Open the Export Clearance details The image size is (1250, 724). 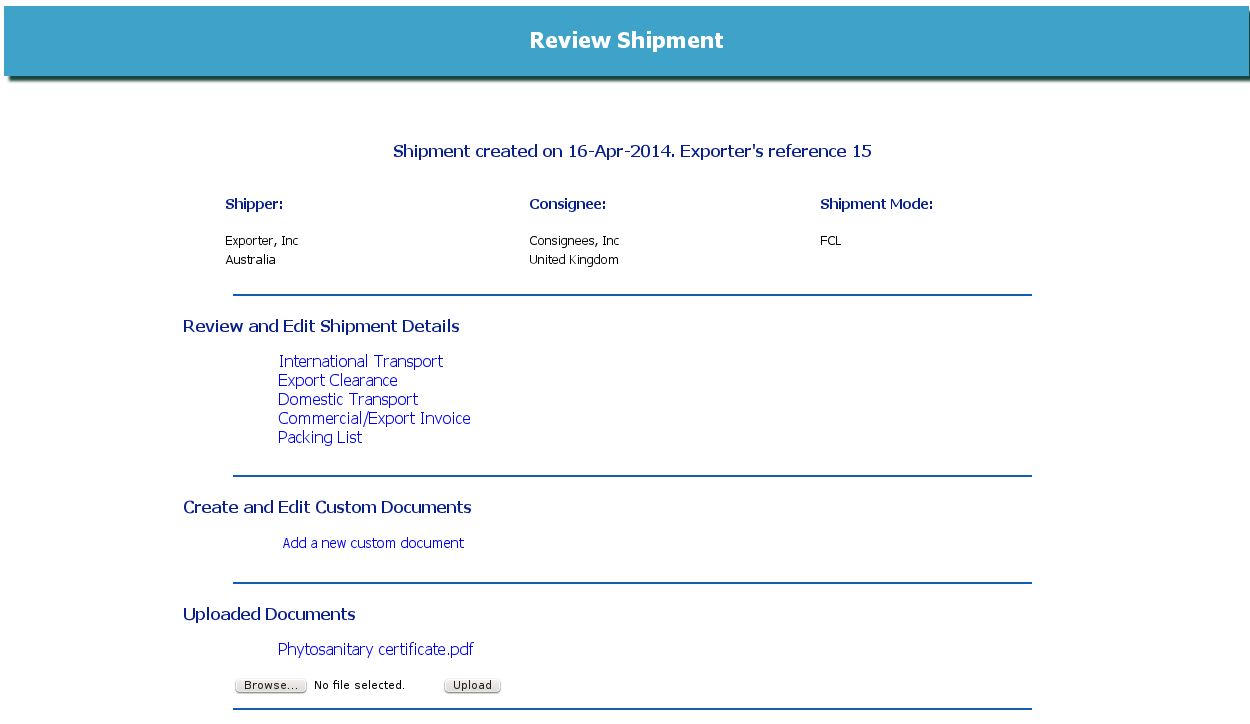(x=338, y=380)
